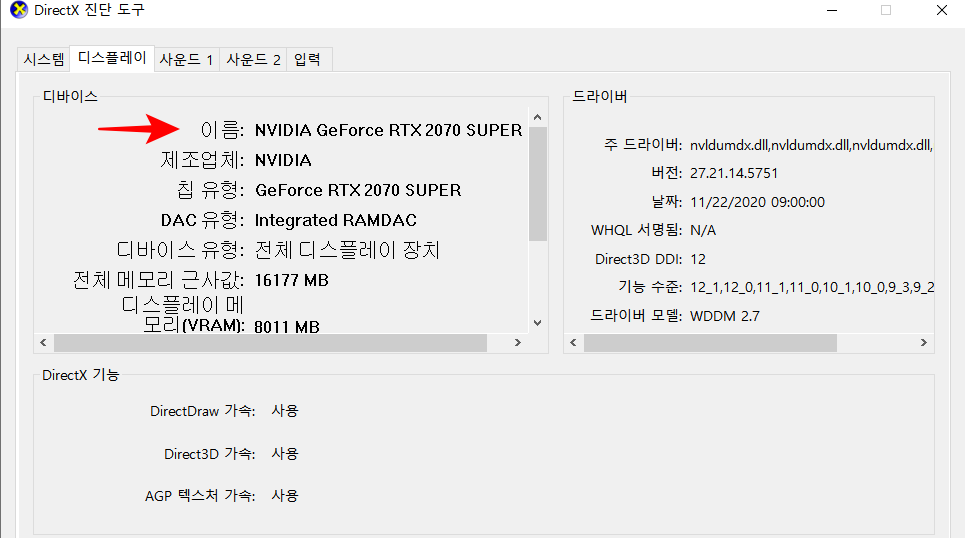This screenshot has width=965, height=538.
Task: Click the total memory value 16177 MB
Action: click(292, 281)
